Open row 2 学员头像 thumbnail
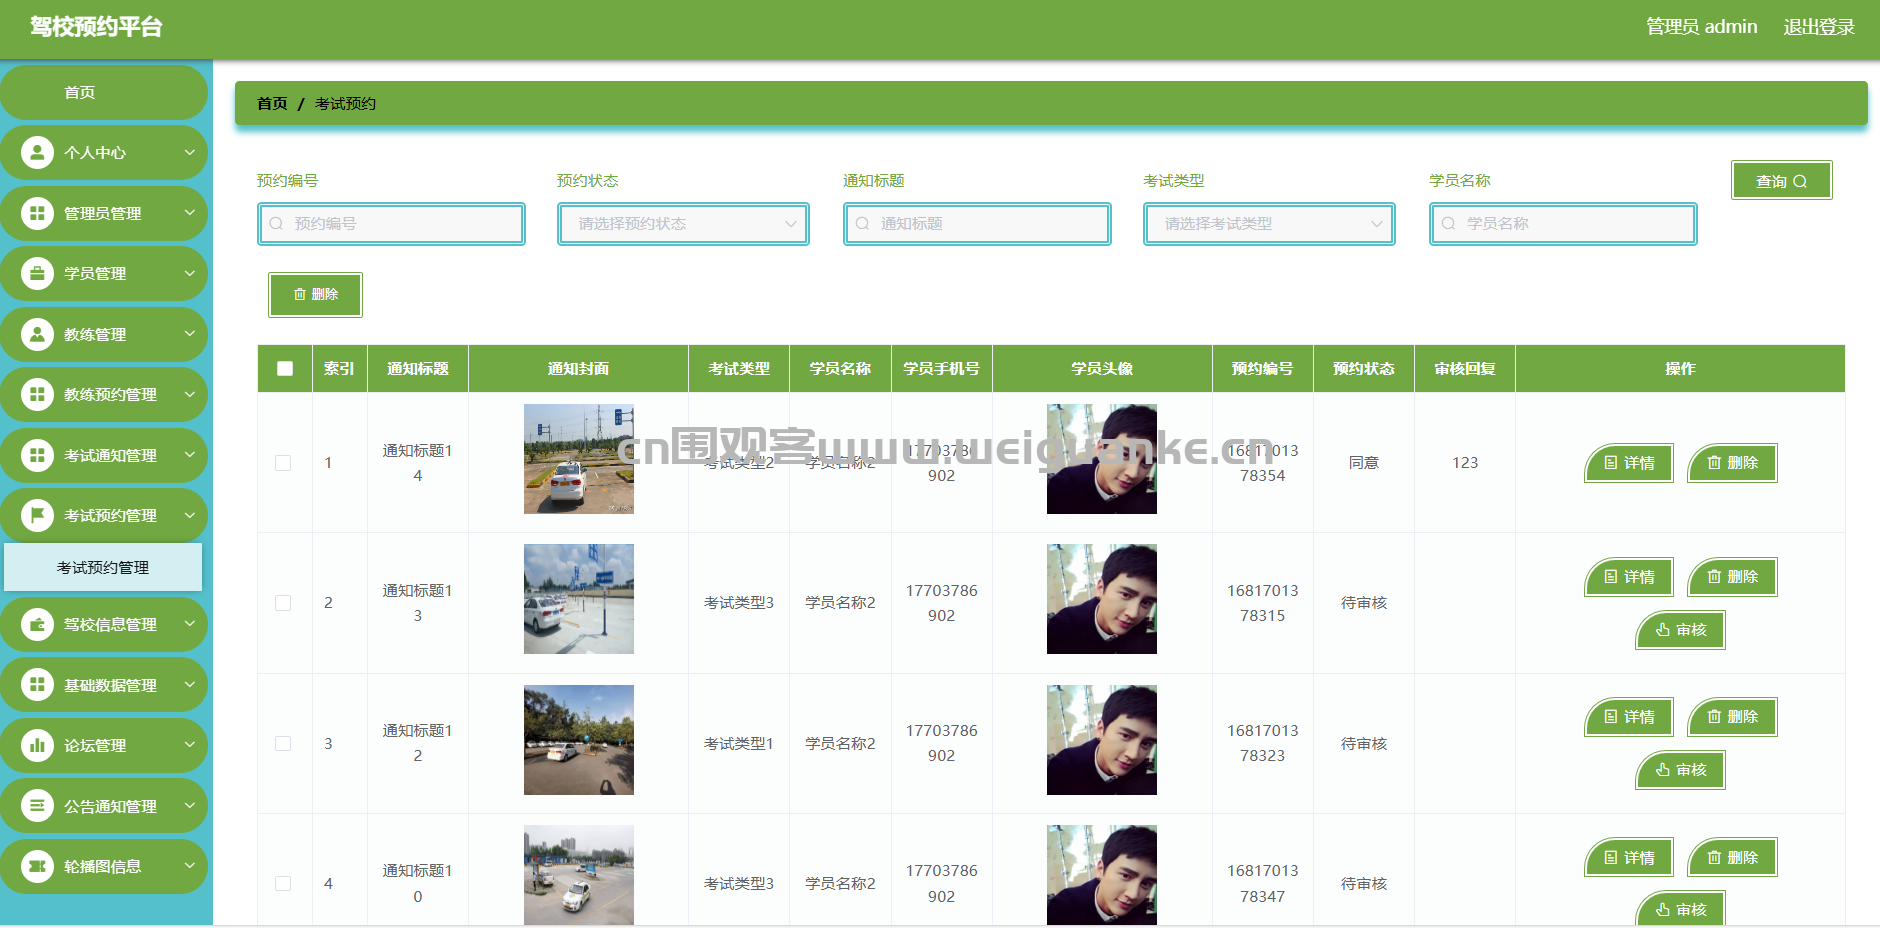The height and width of the screenshot is (928, 1880). (x=1102, y=599)
